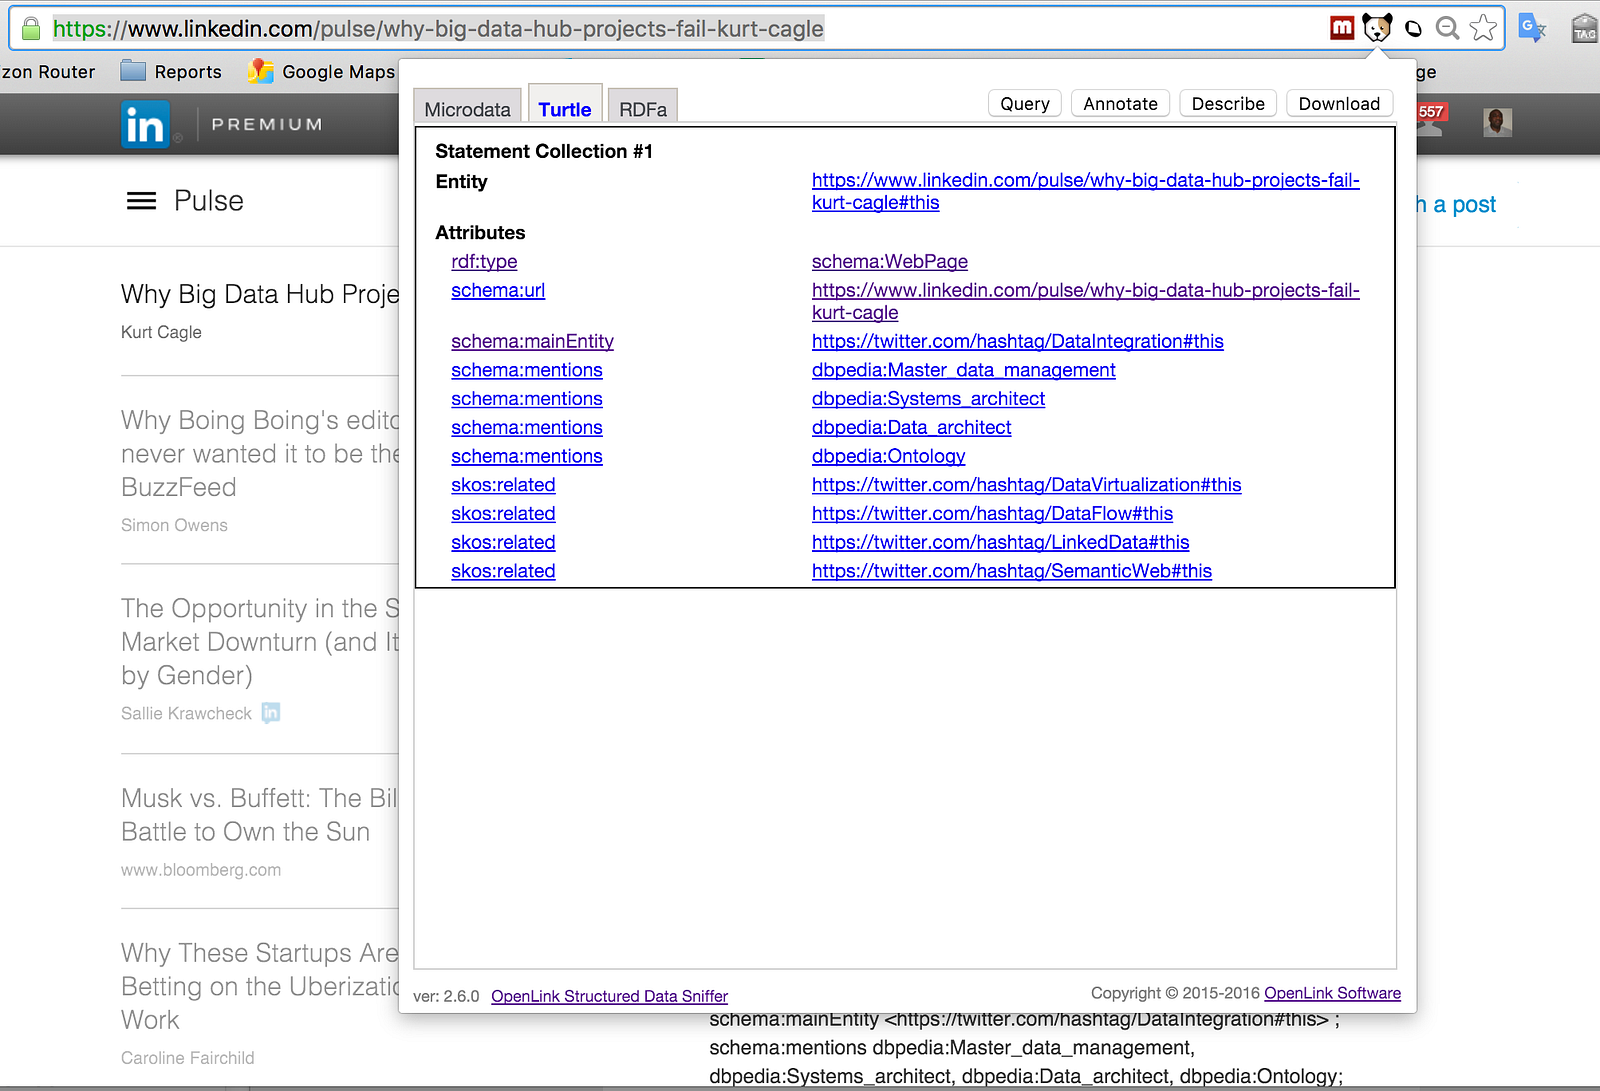
Task: Click the green padlock security icon
Action: point(31,29)
